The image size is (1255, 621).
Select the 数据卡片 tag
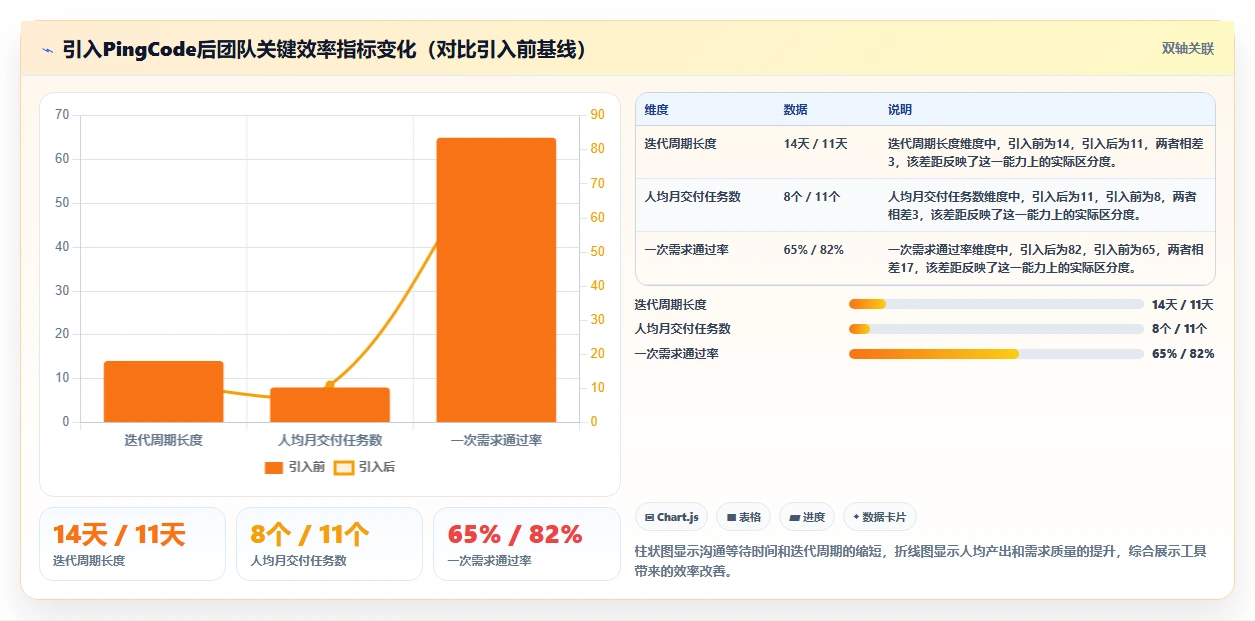880,517
